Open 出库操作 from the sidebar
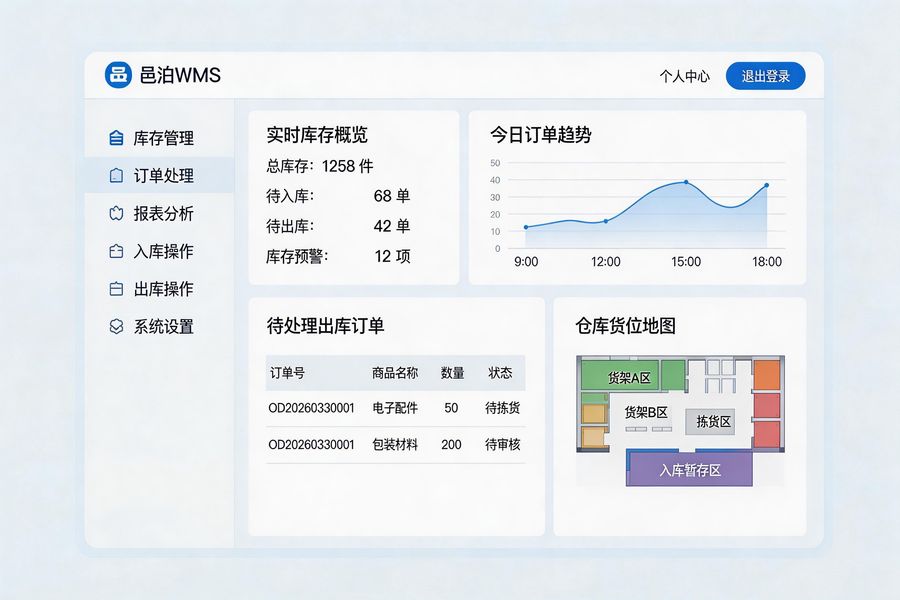 160,289
